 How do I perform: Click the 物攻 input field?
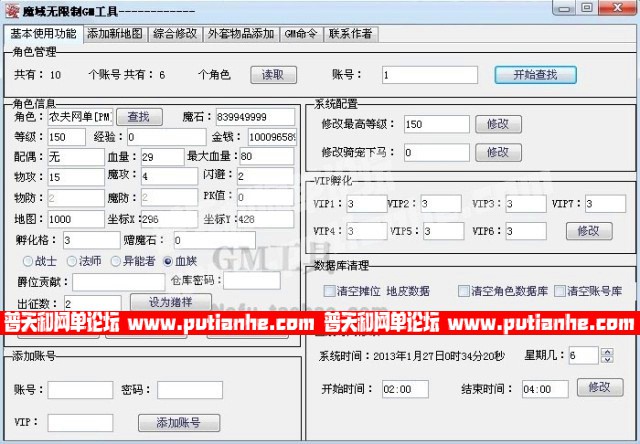pos(76,177)
